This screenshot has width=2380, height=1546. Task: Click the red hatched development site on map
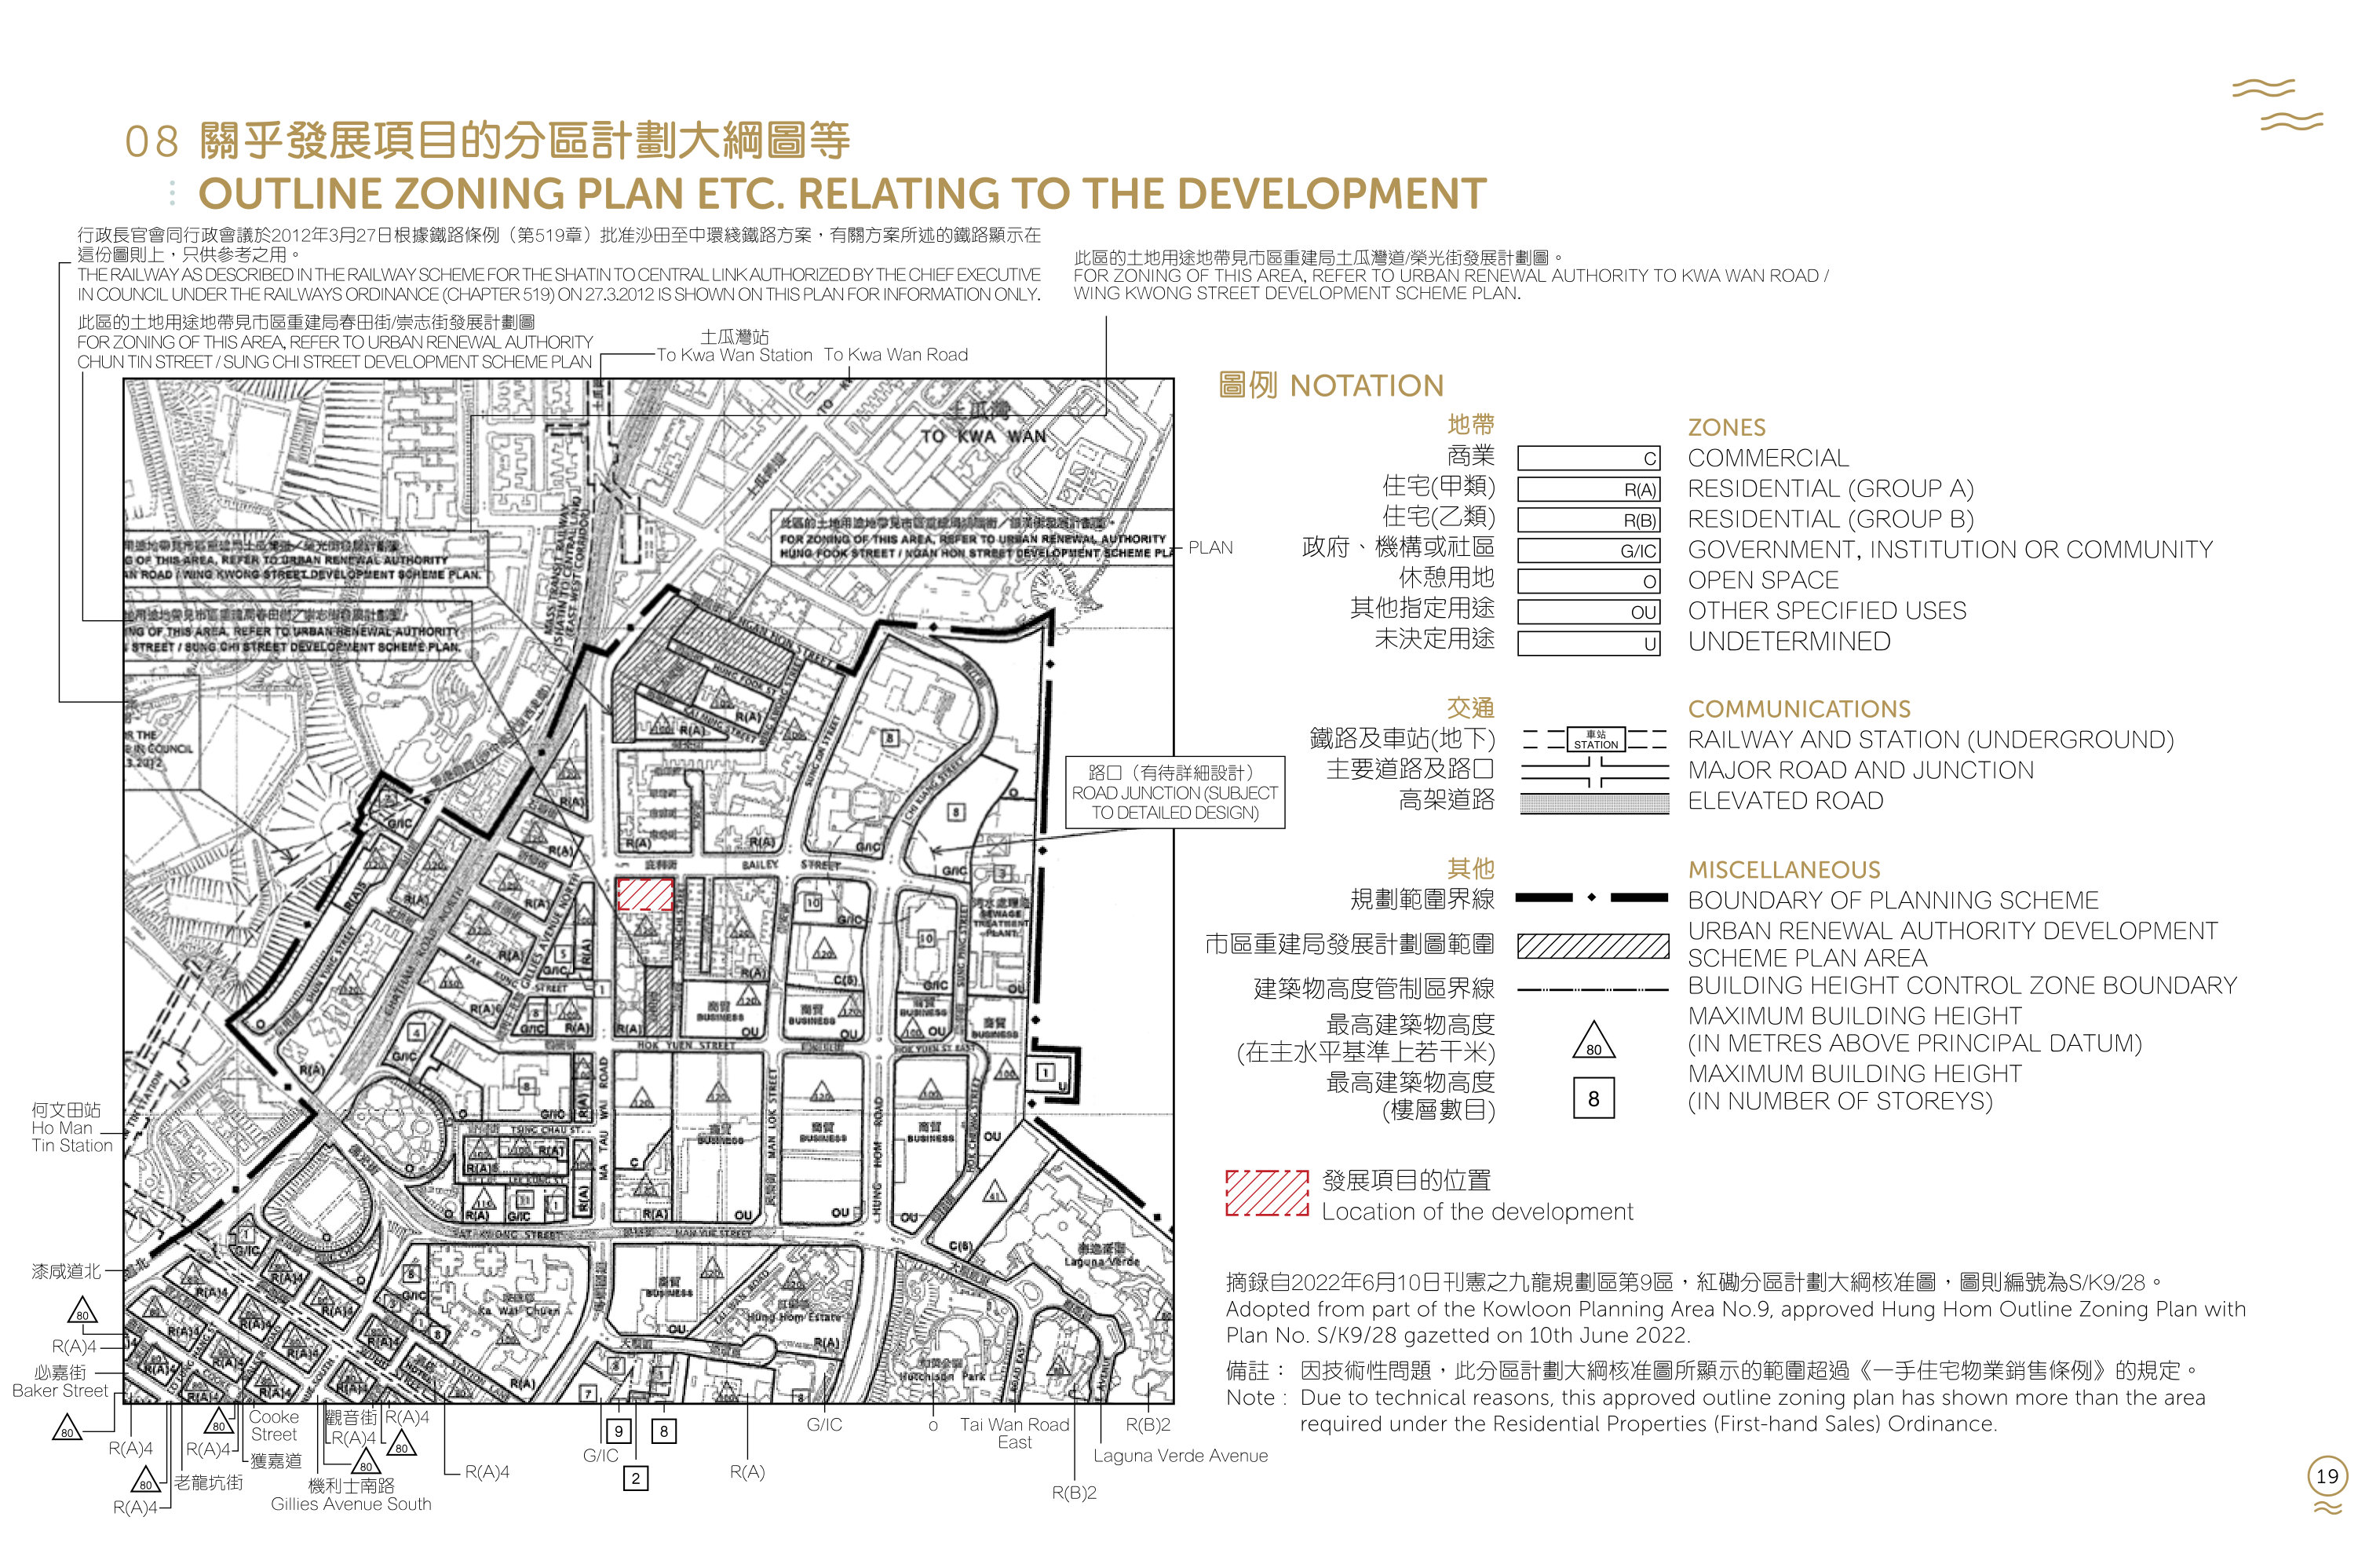click(x=644, y=894)
